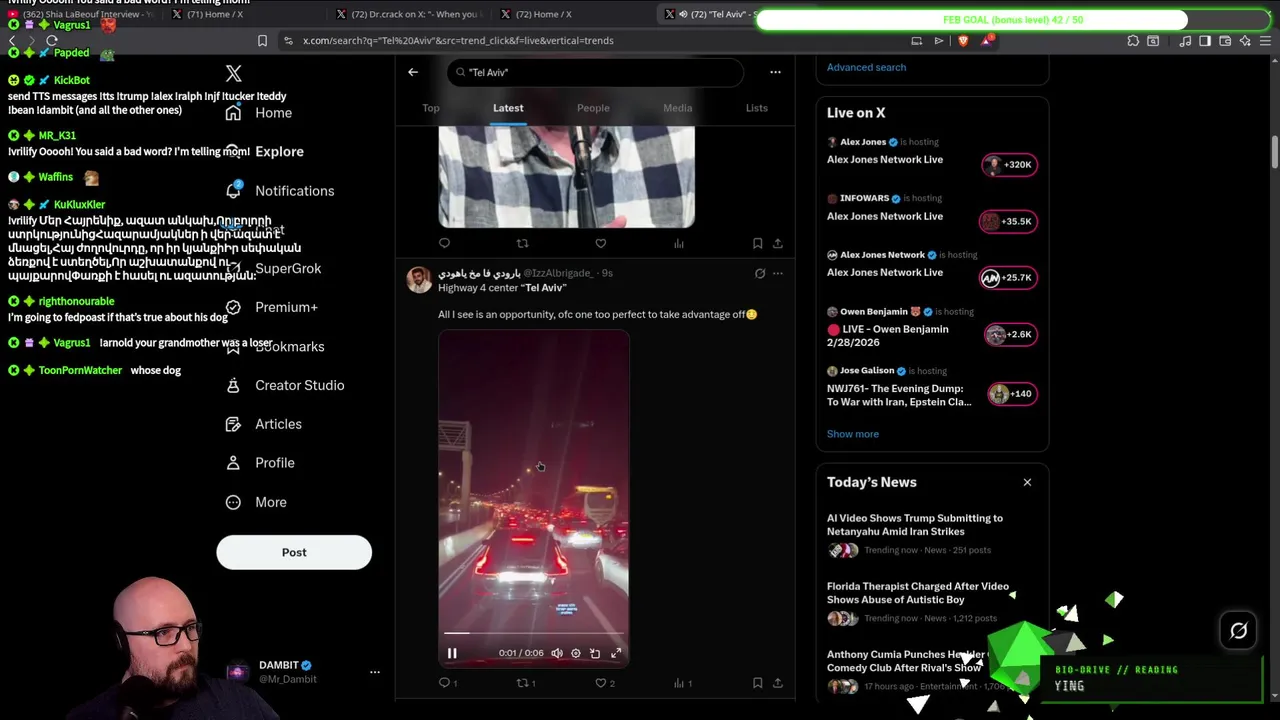Screen dimensions: 1280x720
Task: Click the Post button
Action: pyautogui.click(x=294, y=552)
